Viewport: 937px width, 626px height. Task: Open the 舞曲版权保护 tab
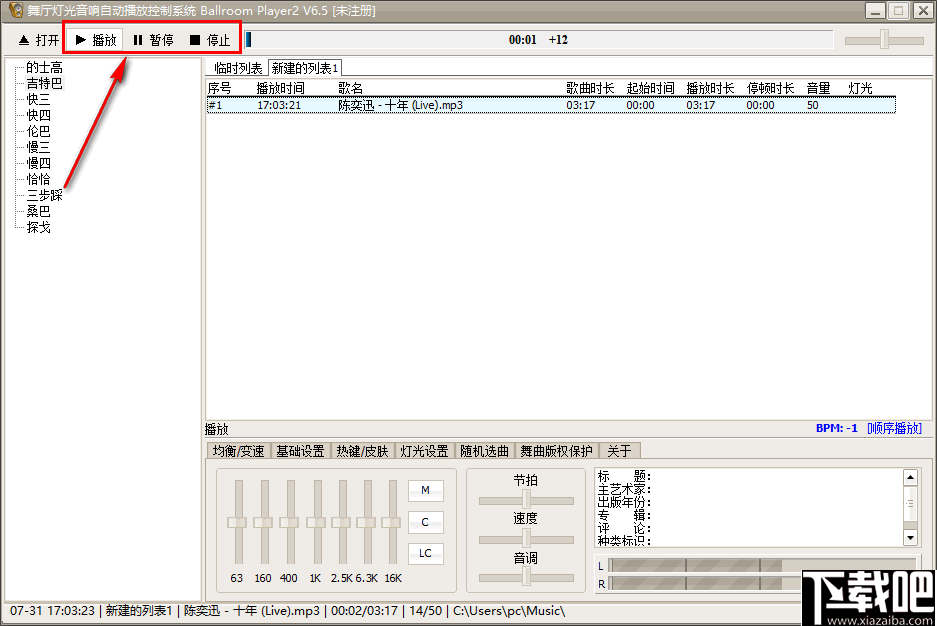point(556,451)
